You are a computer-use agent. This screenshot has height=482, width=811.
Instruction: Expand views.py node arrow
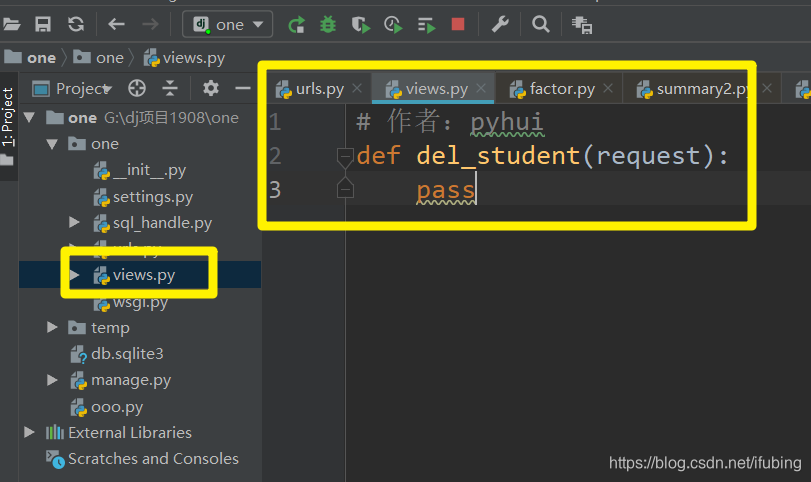pyautogui.click(x=74, y=275)
